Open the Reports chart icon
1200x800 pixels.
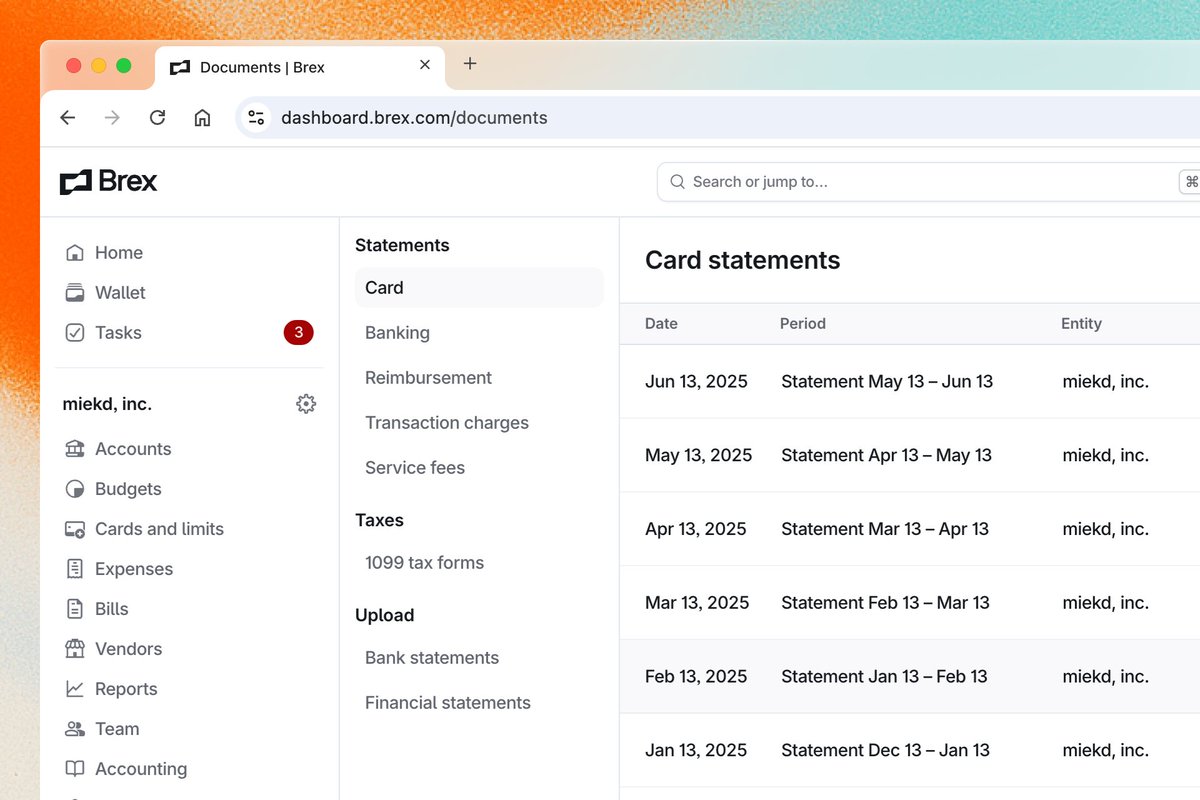pos(75,689)
